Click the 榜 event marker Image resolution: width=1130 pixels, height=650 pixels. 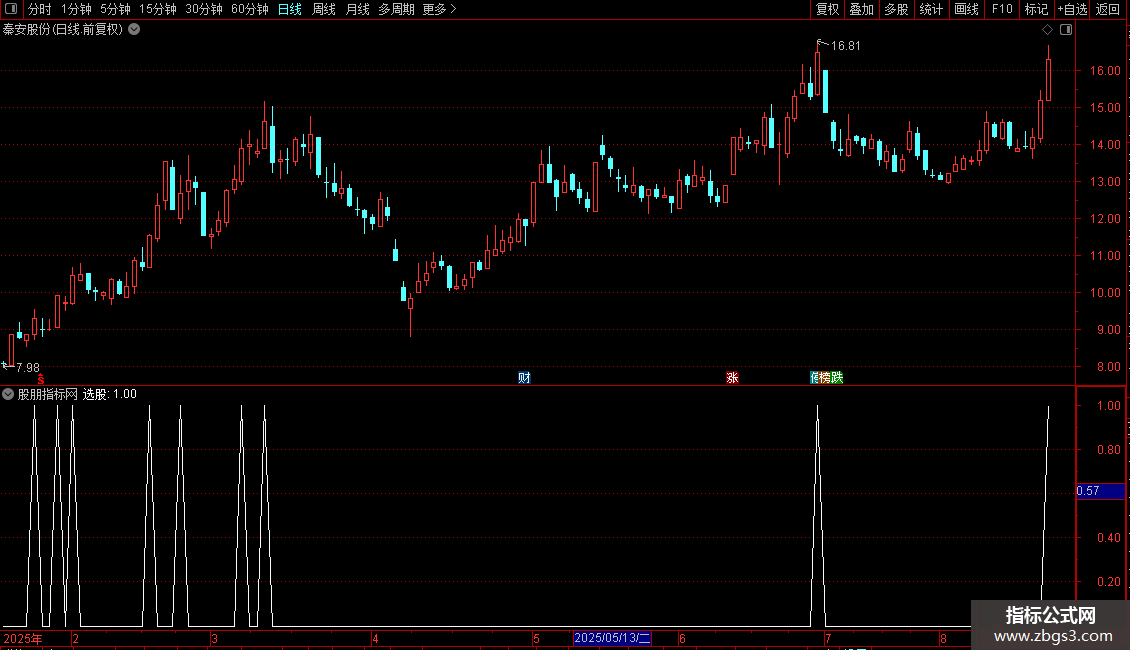click(825, 378)
